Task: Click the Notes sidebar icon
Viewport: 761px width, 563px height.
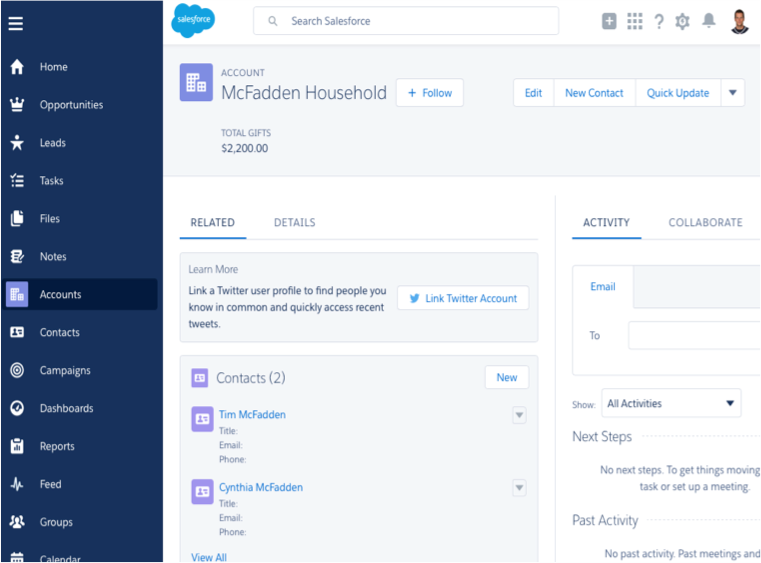Action: (x=17, y=256)
